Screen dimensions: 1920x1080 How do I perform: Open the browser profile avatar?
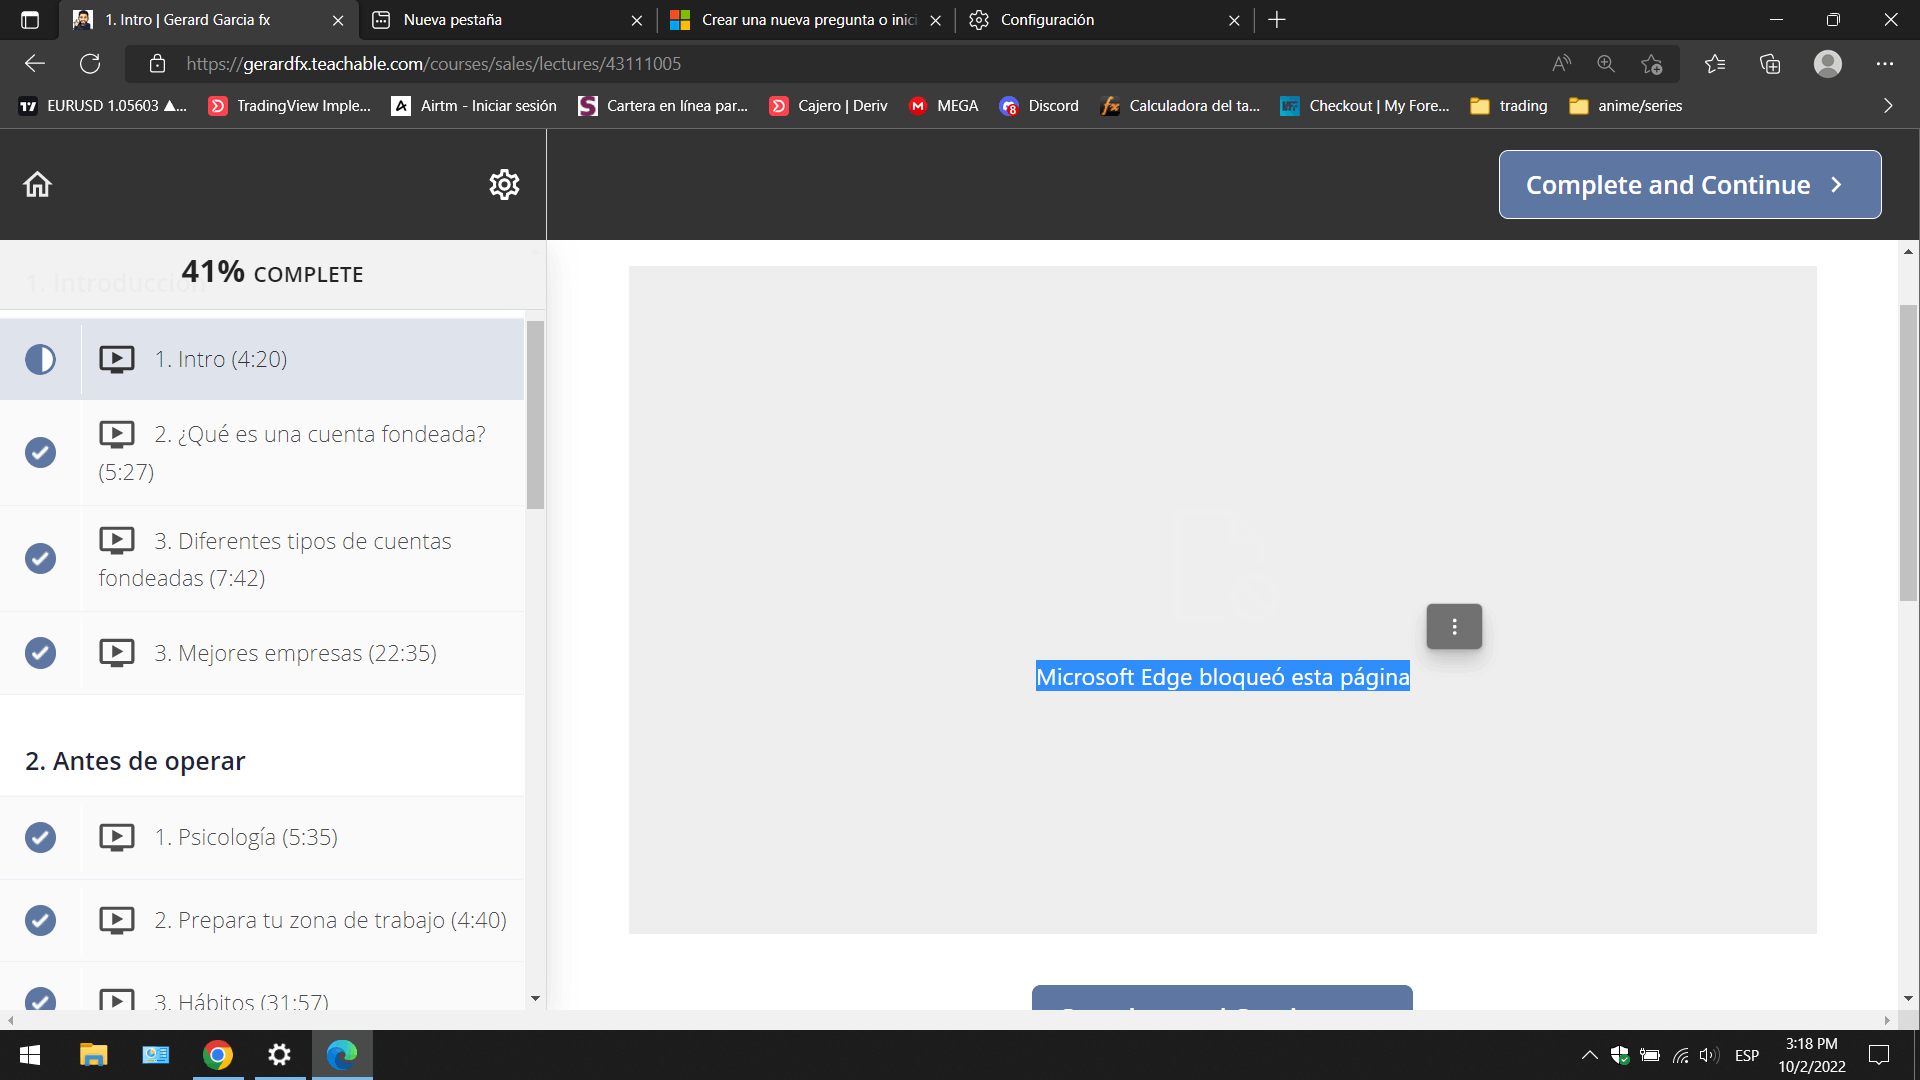1828,64
